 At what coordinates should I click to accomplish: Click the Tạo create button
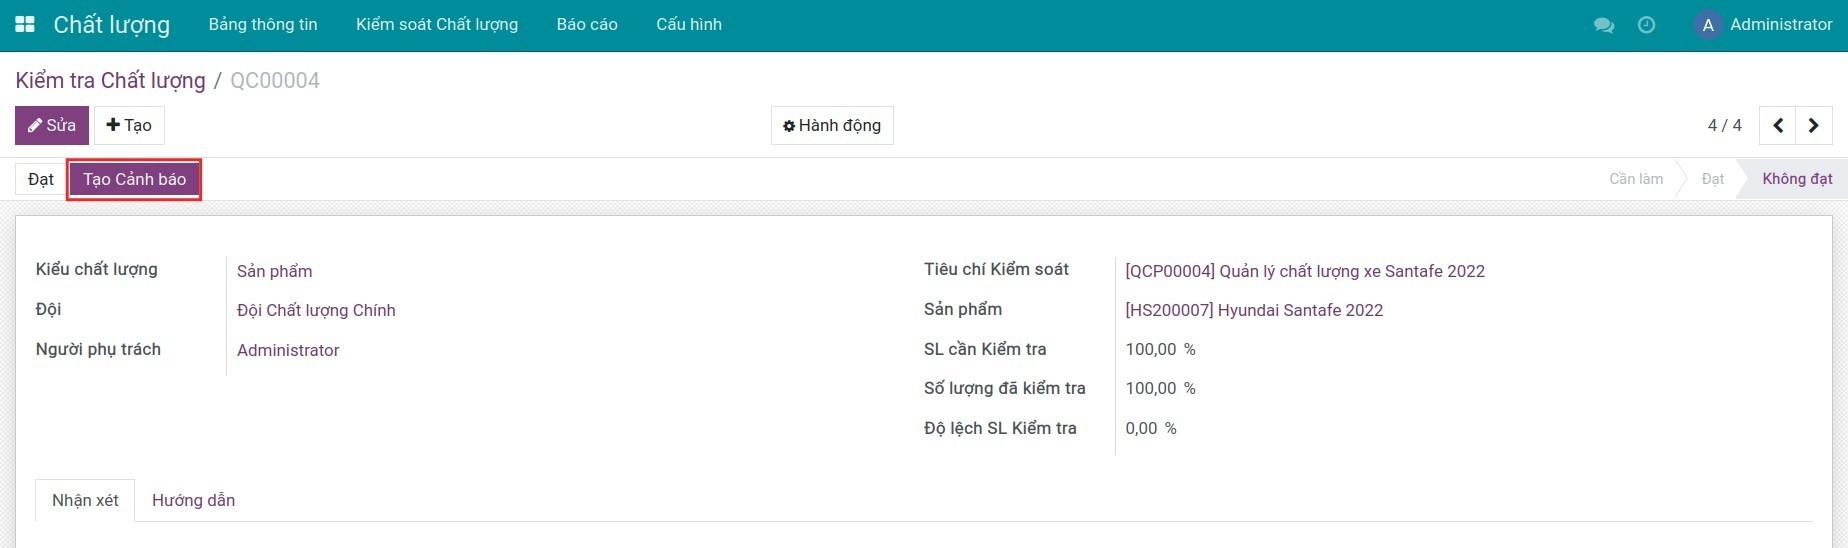(129, 126)
